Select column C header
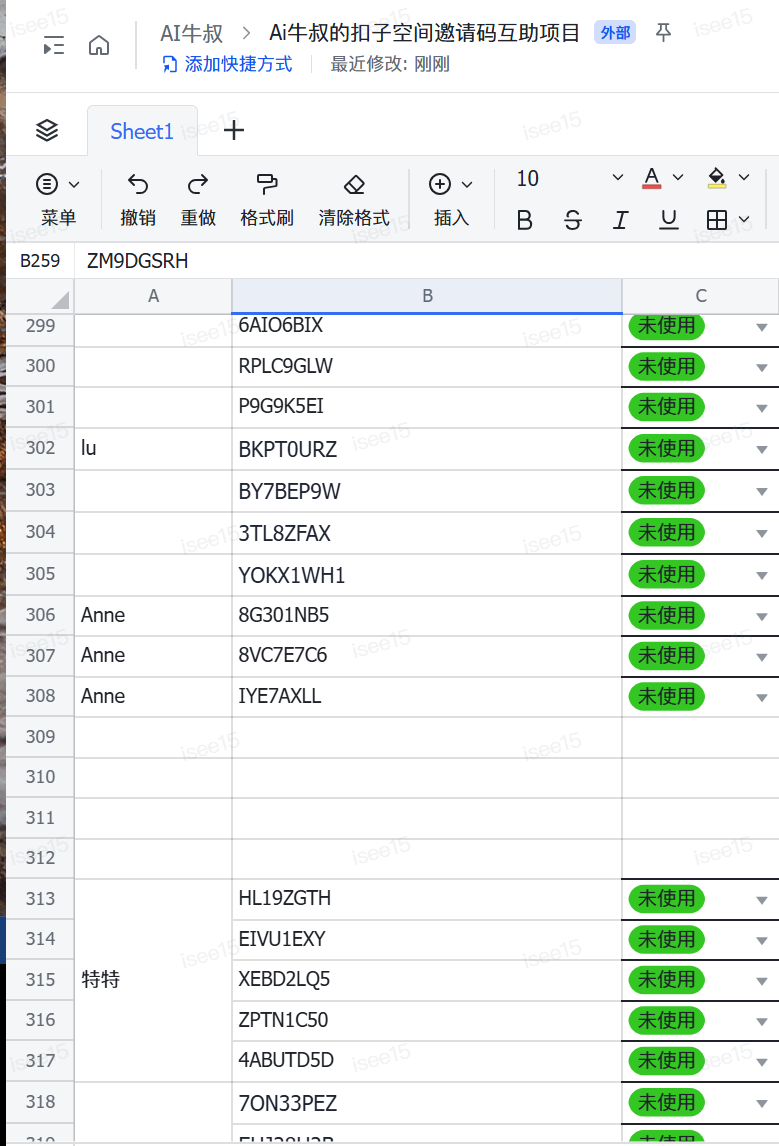 (x=700, y=296)
